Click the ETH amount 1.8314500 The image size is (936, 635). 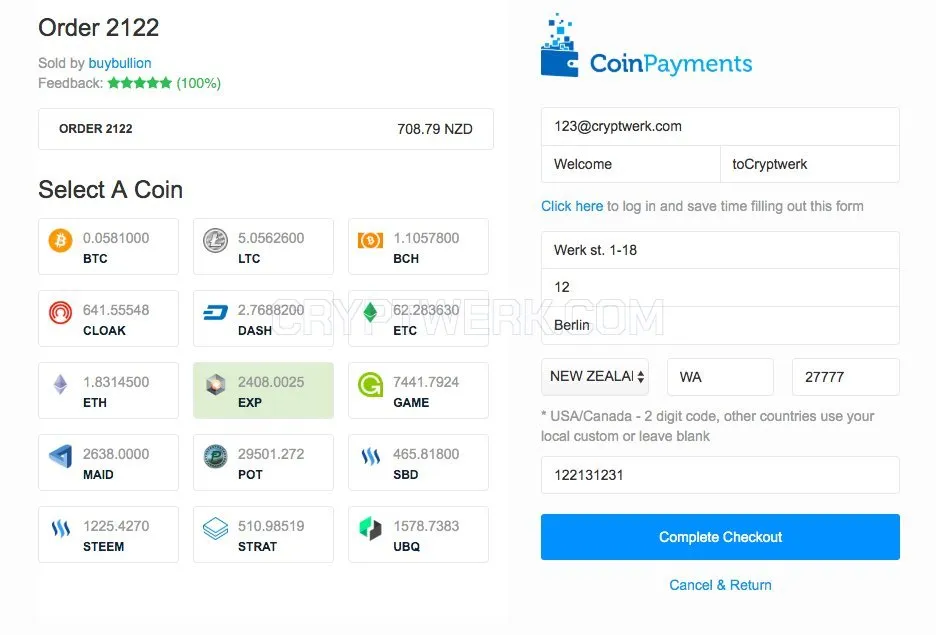pyautogui.click(x=116, y=383)
